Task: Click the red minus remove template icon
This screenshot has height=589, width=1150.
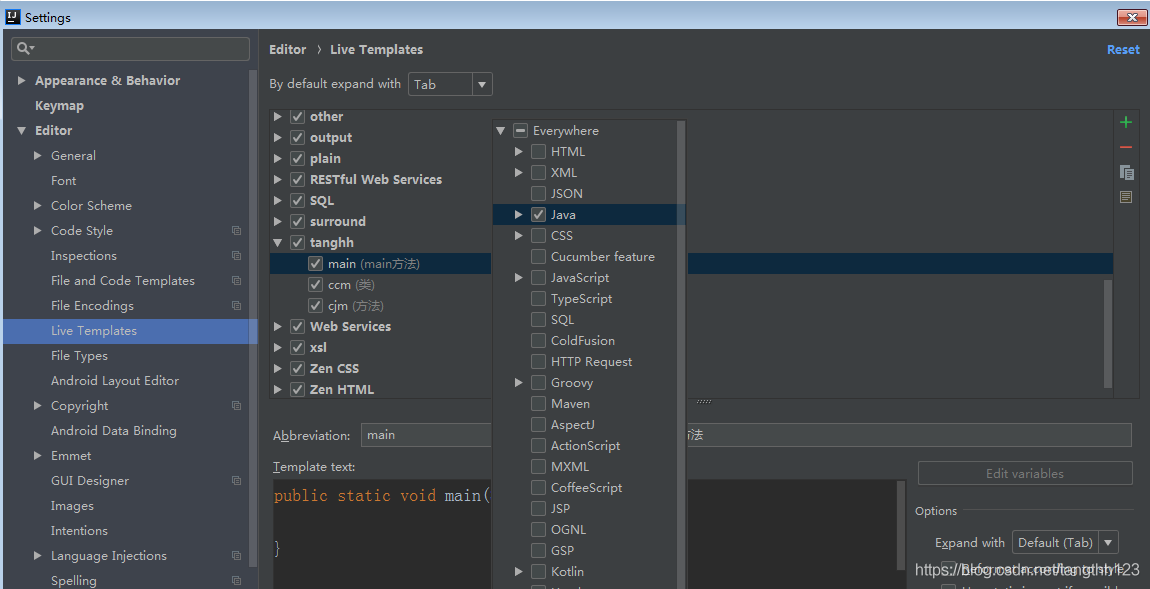Action: [1126, 147]
